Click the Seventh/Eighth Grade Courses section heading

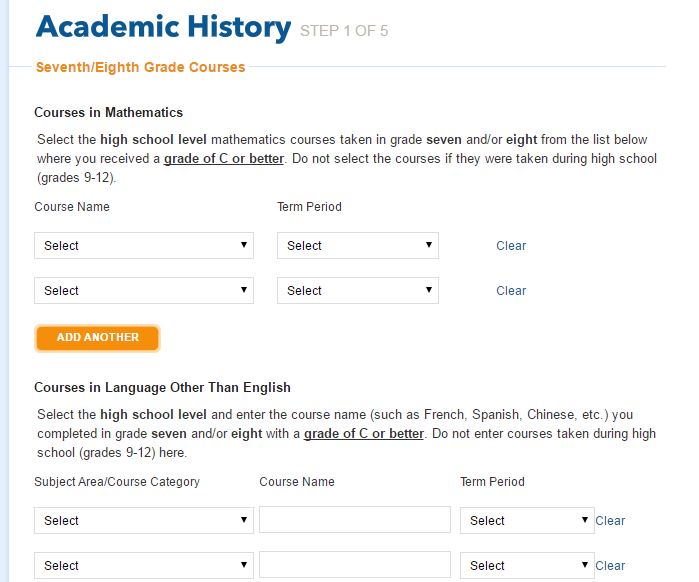pos(140,67)
